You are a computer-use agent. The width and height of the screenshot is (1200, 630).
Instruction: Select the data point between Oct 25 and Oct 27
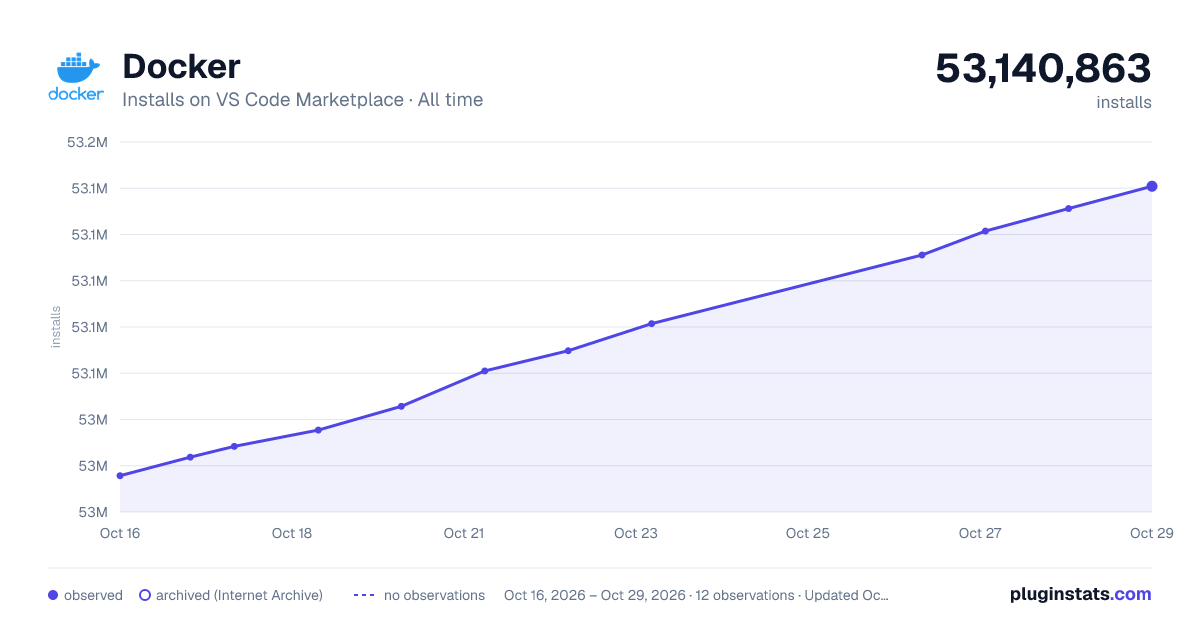tap(922, 255)
